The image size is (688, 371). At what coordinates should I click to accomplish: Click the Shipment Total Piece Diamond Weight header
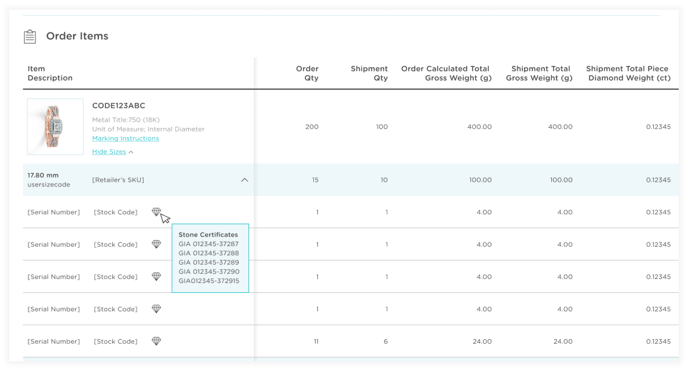coord(628,73)
